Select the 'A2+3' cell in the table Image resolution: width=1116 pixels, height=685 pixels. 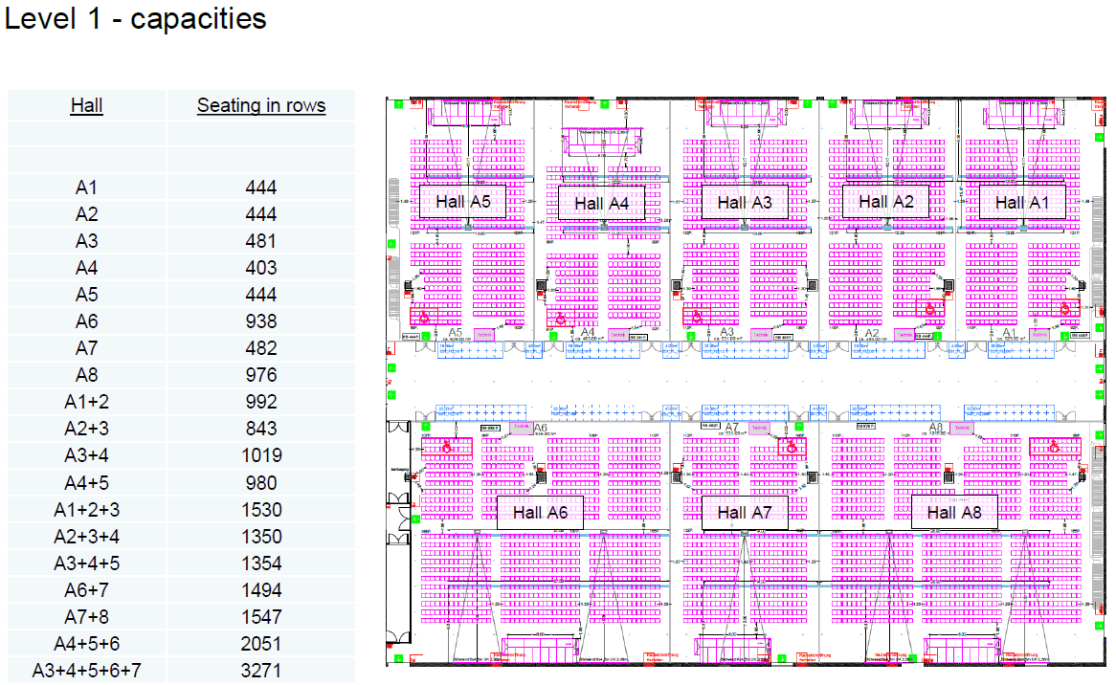[x=87, y=429]
